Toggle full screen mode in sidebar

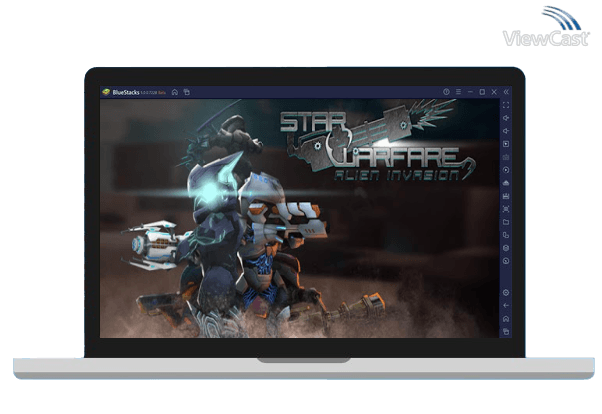(506, 105)
